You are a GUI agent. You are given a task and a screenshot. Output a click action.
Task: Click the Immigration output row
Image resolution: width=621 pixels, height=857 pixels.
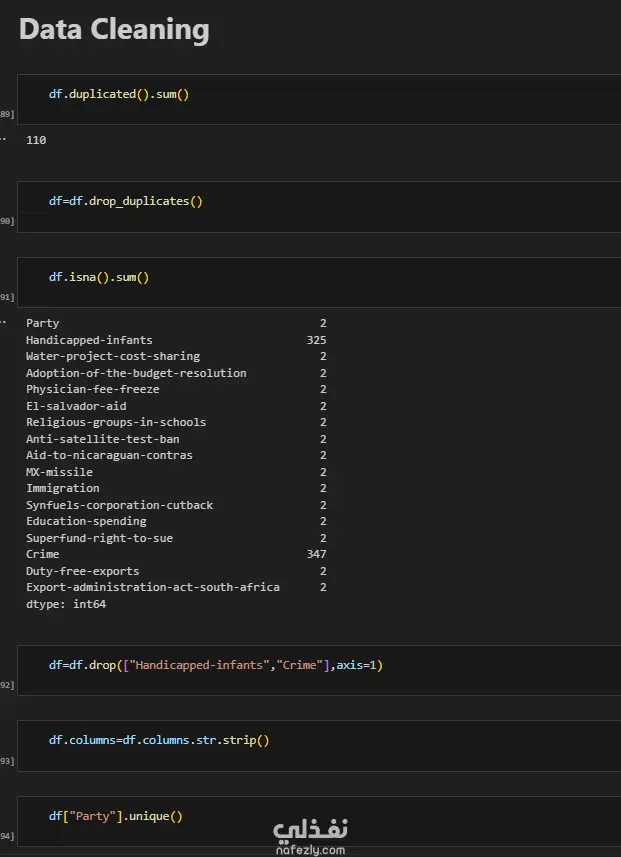63,488
